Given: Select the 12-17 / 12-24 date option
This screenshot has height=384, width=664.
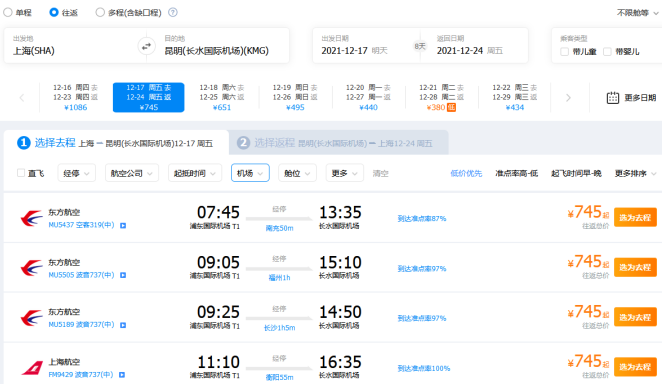Looking at the screenshot, I should click(x=149, y=97).
